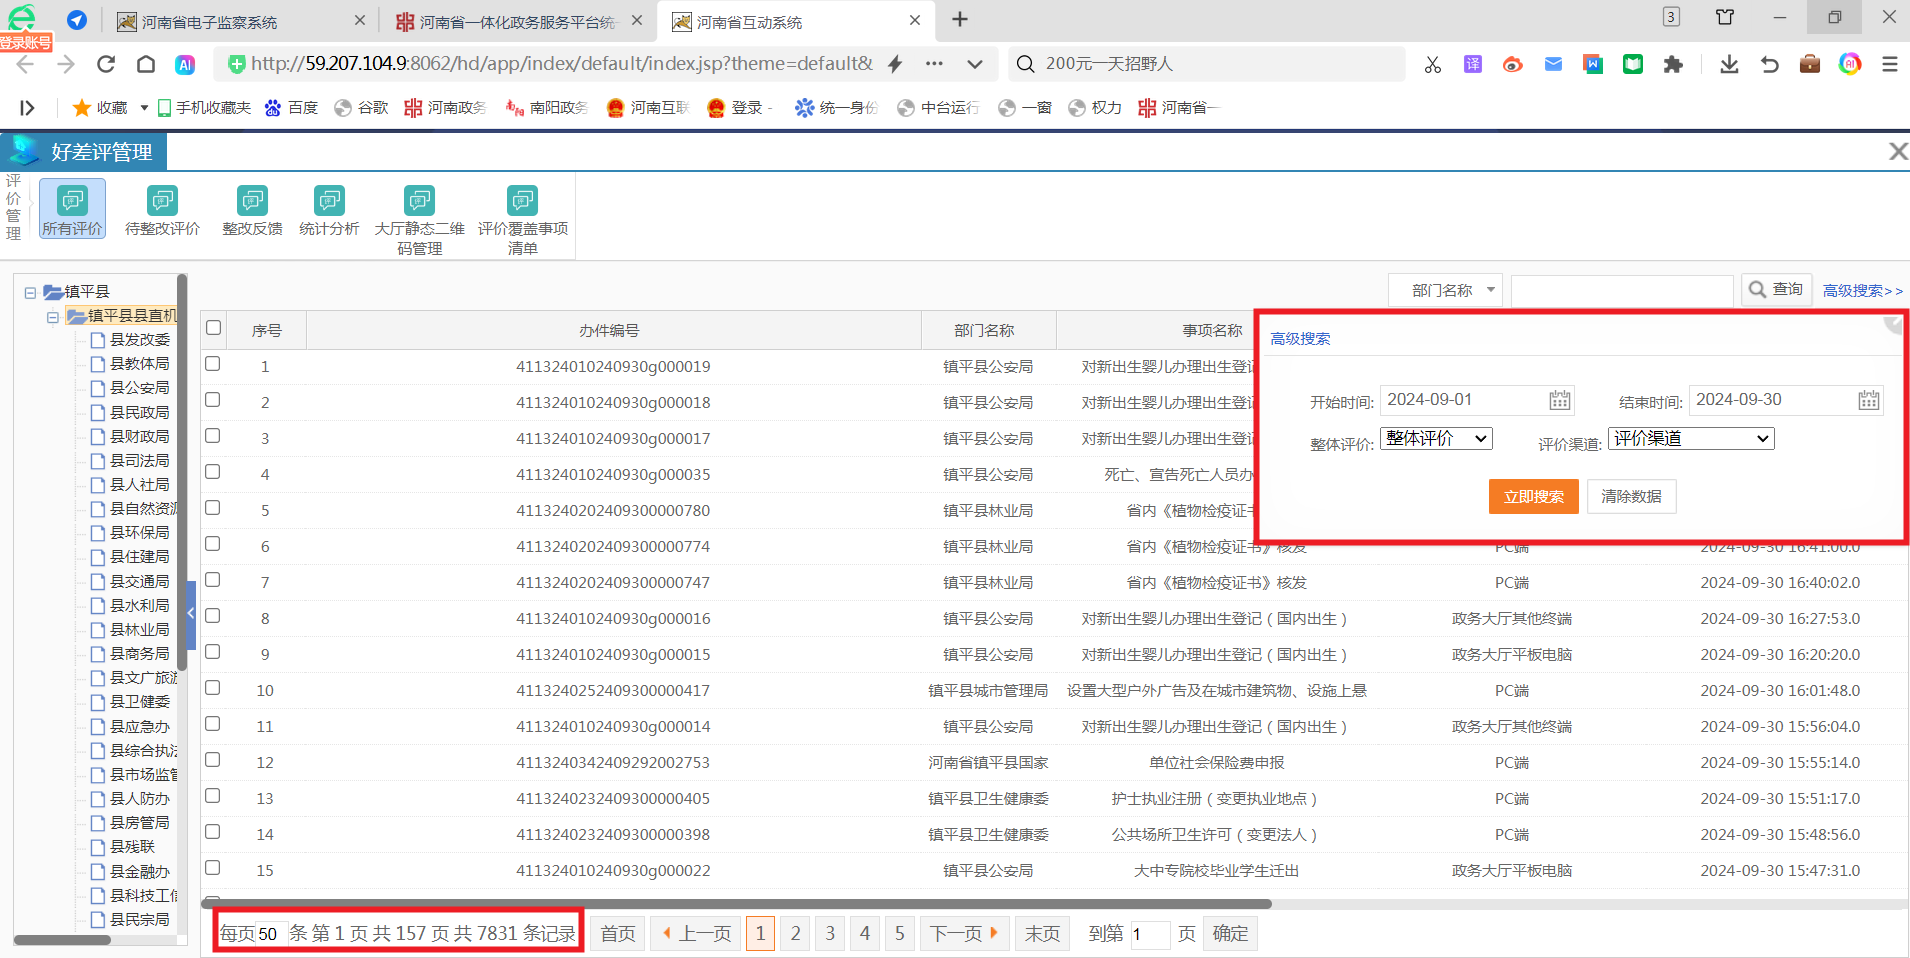Close the 好差评管理 panel with X
The width and height of the screenshot is (1910, 958).
click(x=1897, y=151)
